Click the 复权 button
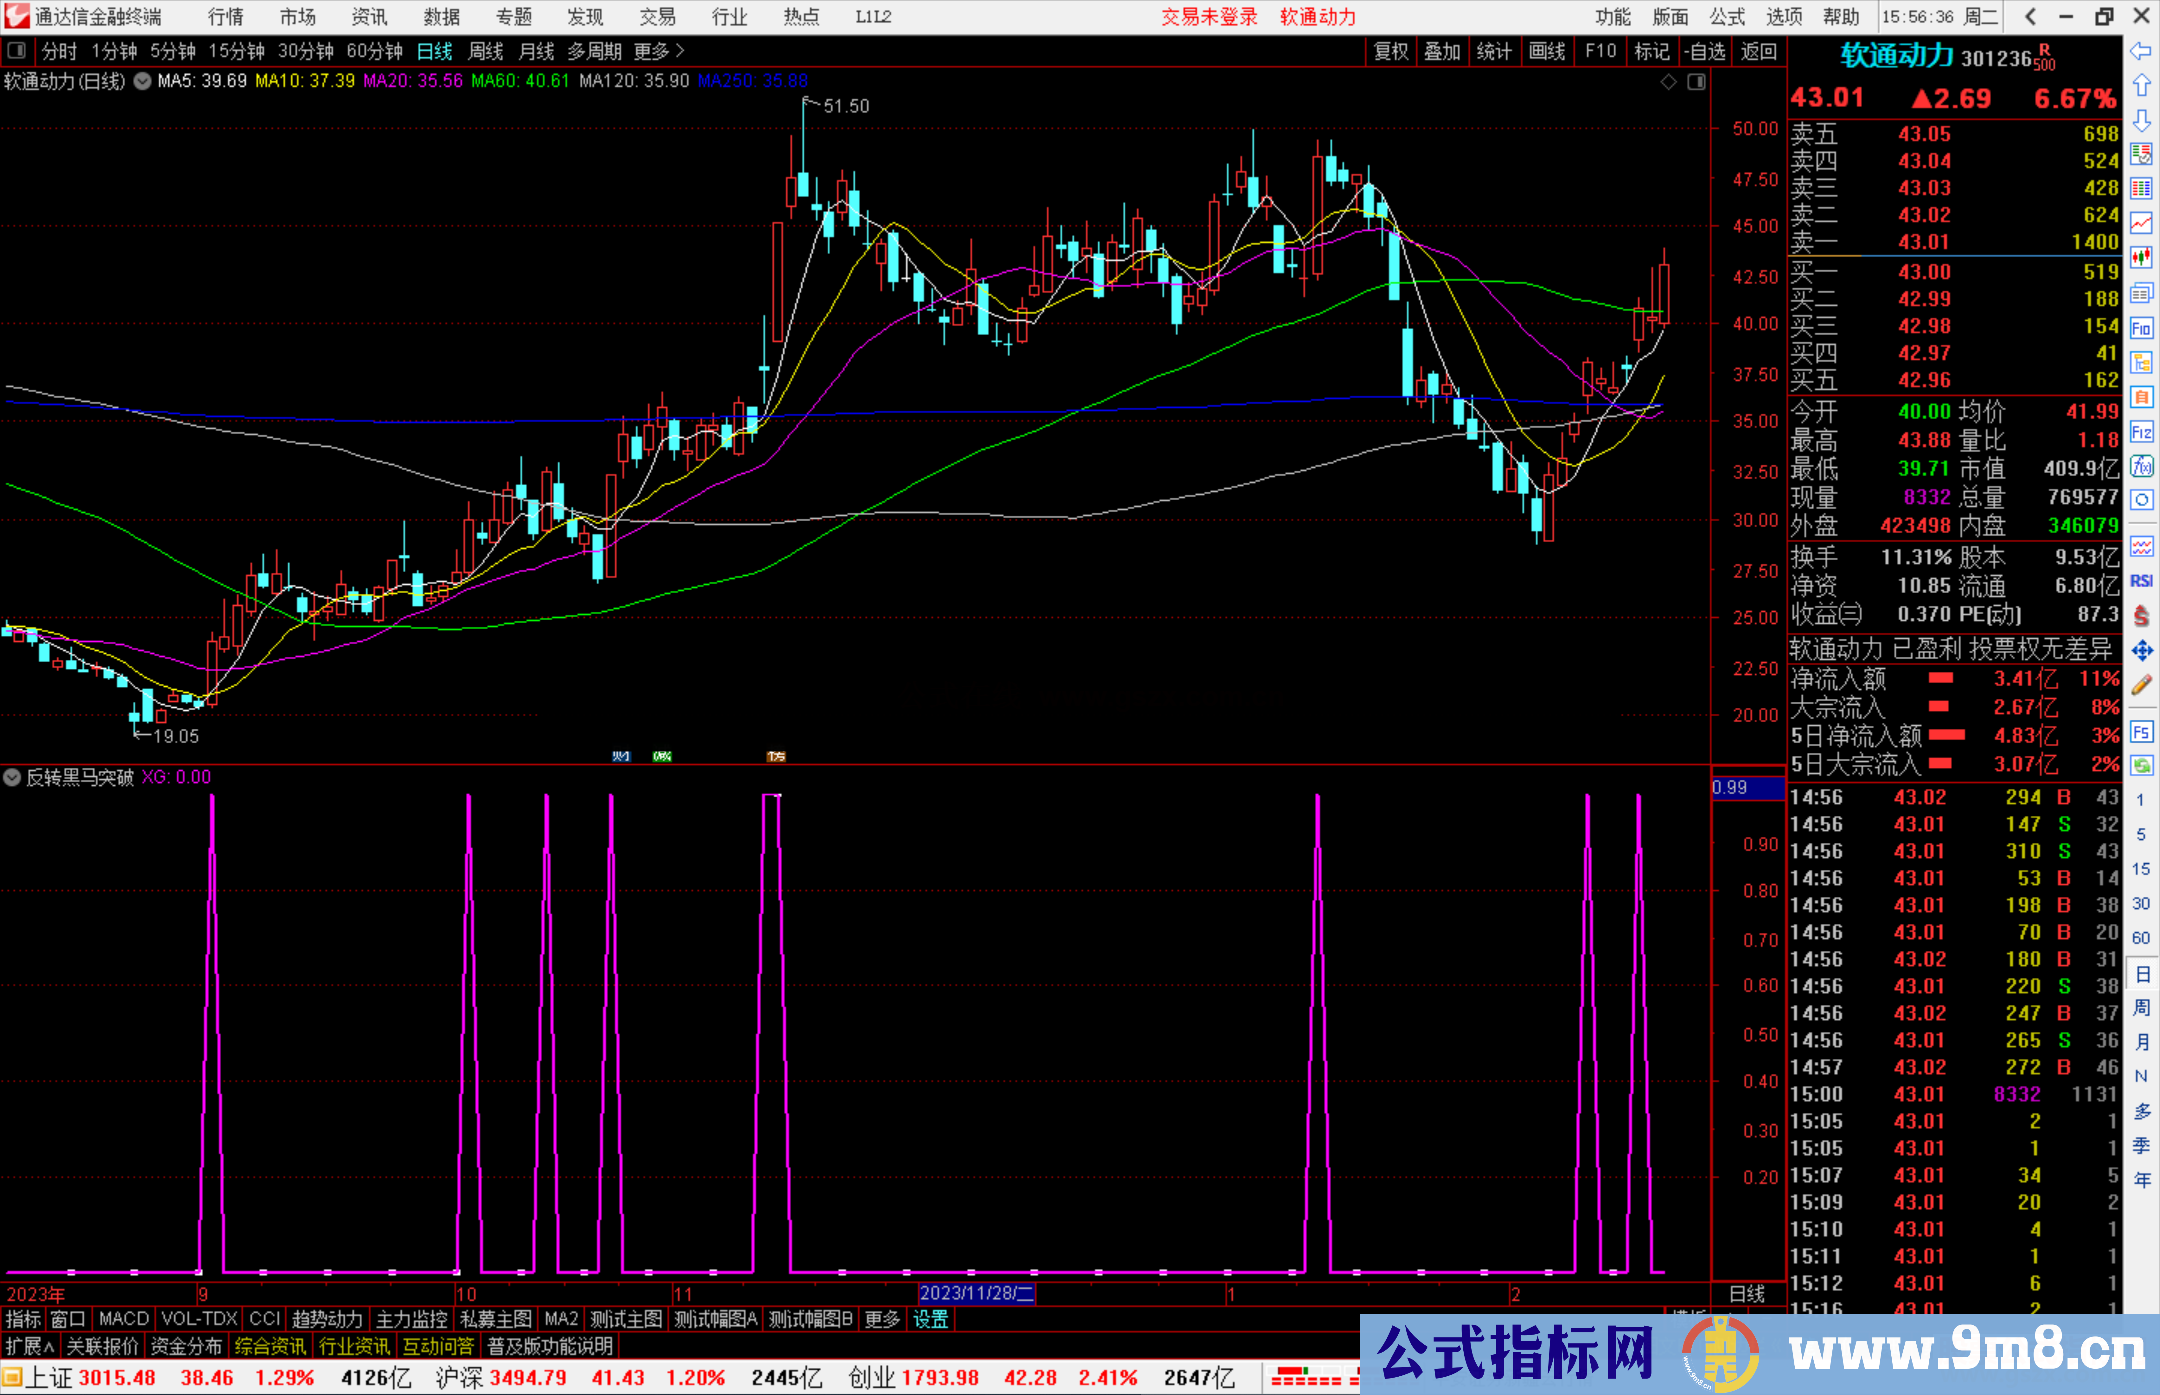The image size is (2160, 1395). 1390,51
